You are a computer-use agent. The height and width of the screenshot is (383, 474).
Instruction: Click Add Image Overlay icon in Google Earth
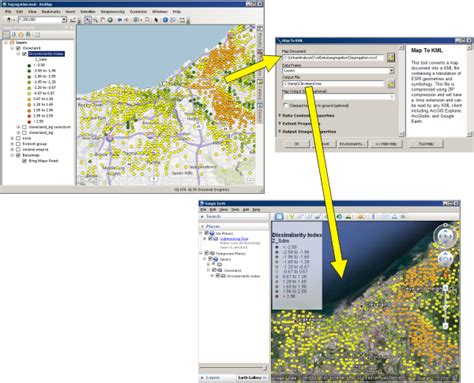click(318, 217)
